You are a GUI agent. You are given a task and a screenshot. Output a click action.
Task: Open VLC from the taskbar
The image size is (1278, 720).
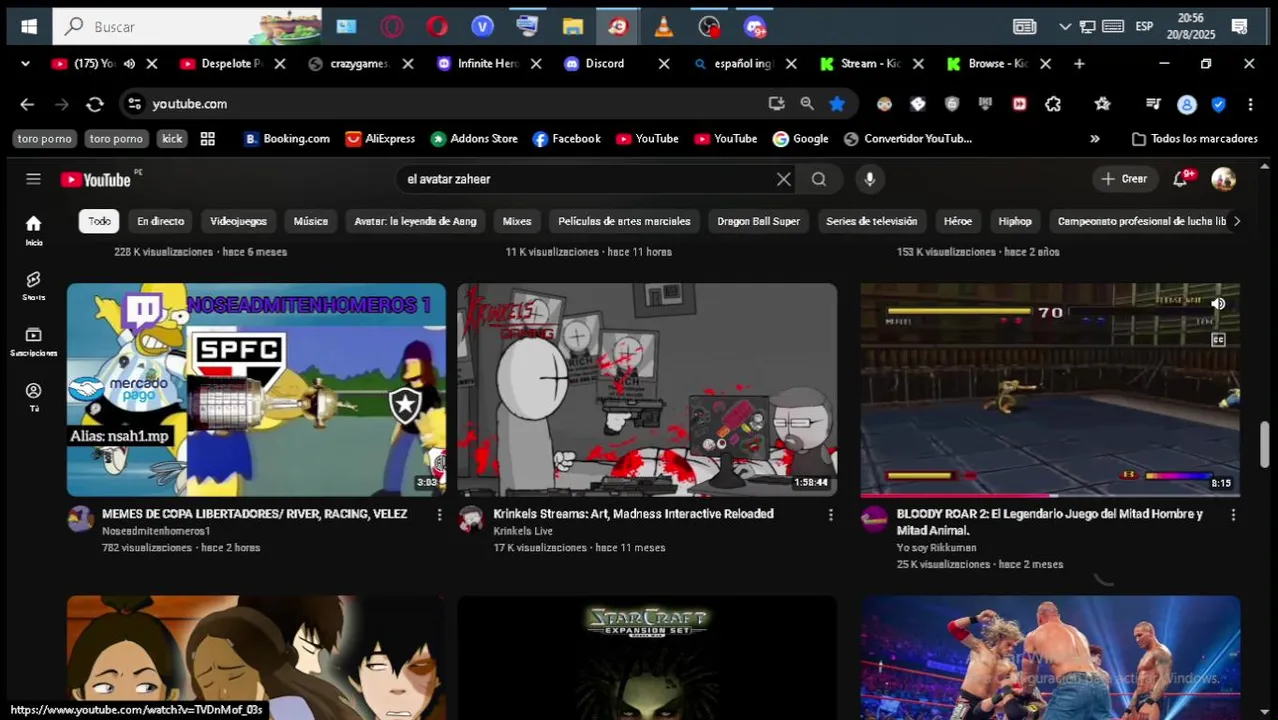(664, 27)
